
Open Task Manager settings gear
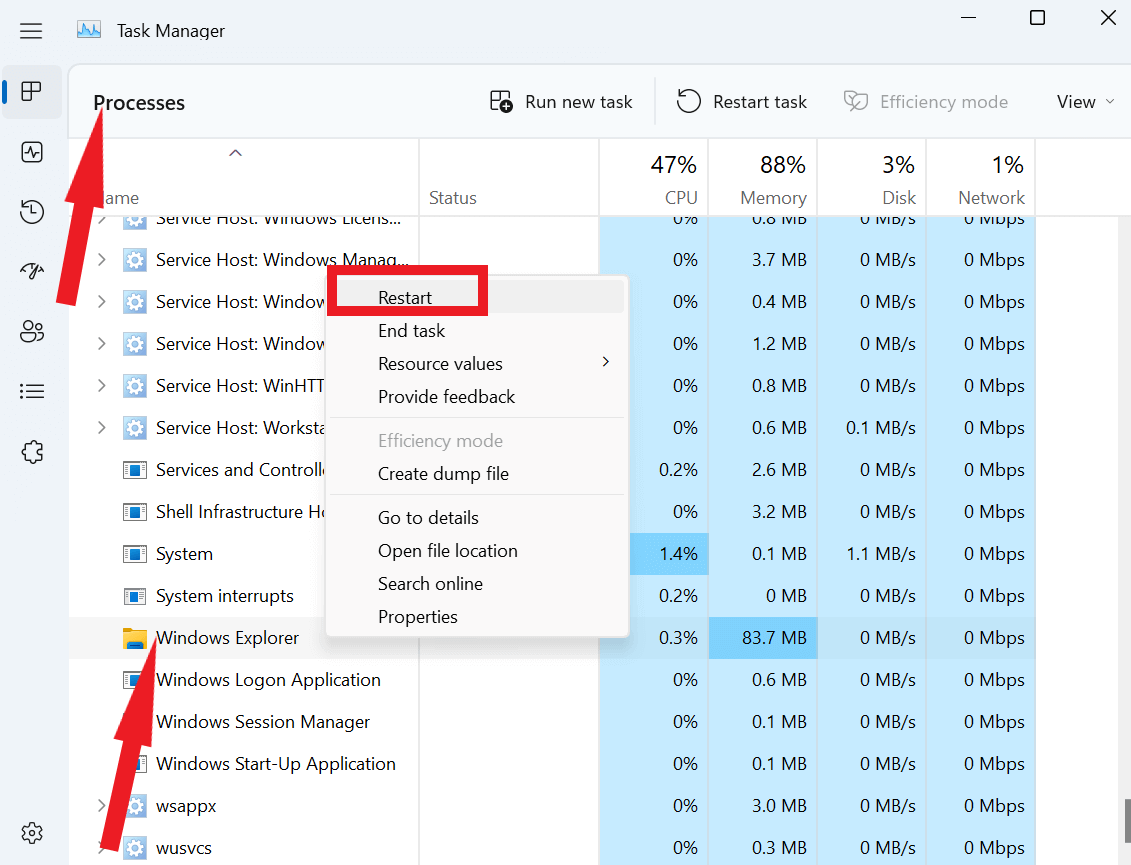pos(31,832)
